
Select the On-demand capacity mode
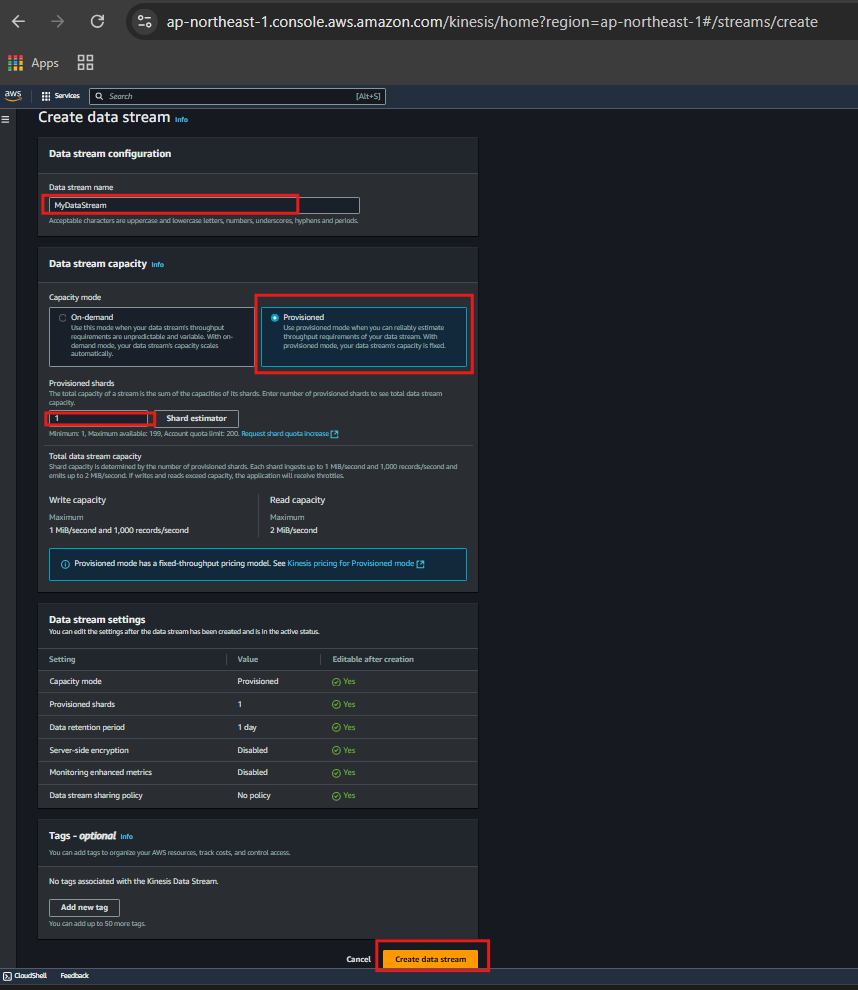[x=63, y=318]
